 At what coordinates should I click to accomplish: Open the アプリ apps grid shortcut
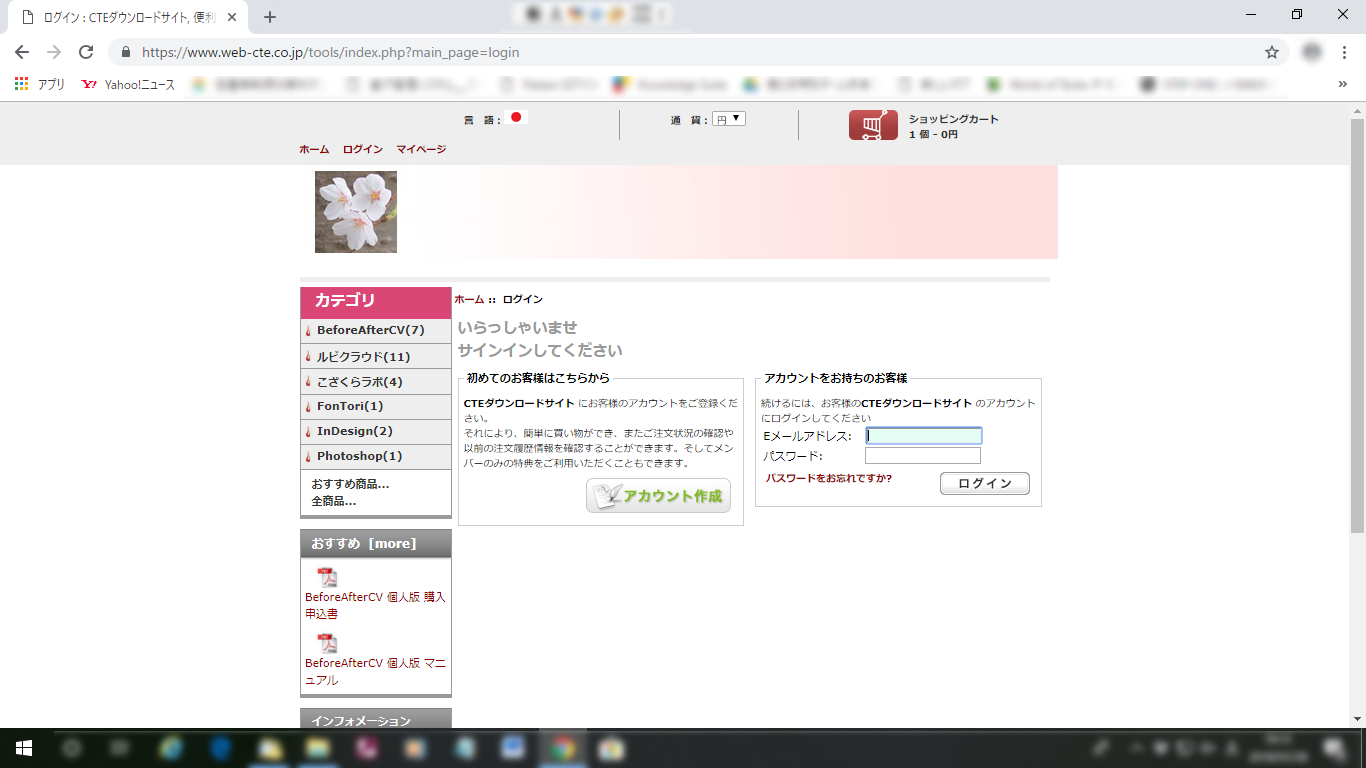click(x=40, y=85)
